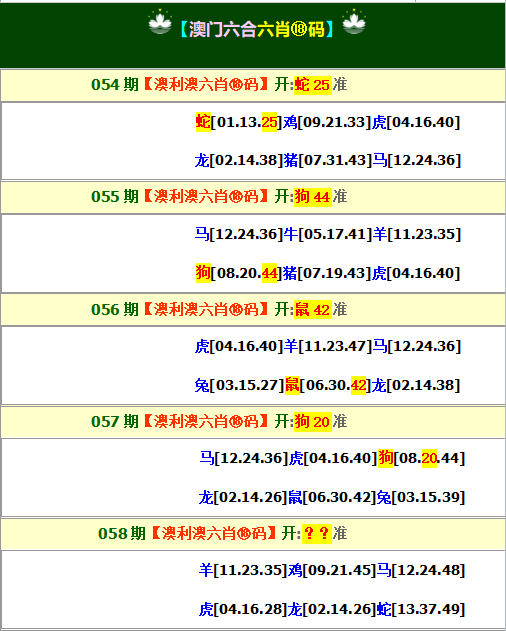The width and height of the screenshot is (506, 631).
Task: Click the entry 羊[11.23.47]
Action: click(328, 346)
